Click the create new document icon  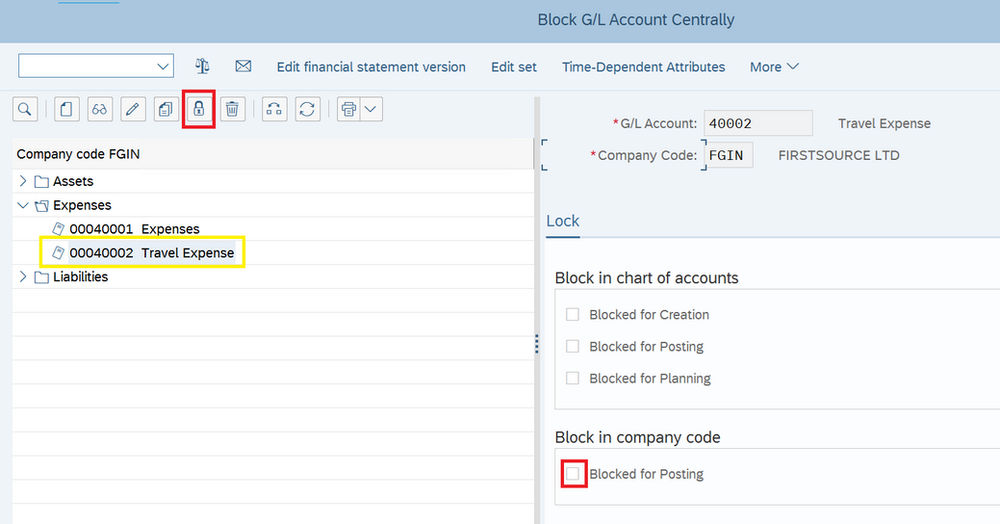[67, 109]
